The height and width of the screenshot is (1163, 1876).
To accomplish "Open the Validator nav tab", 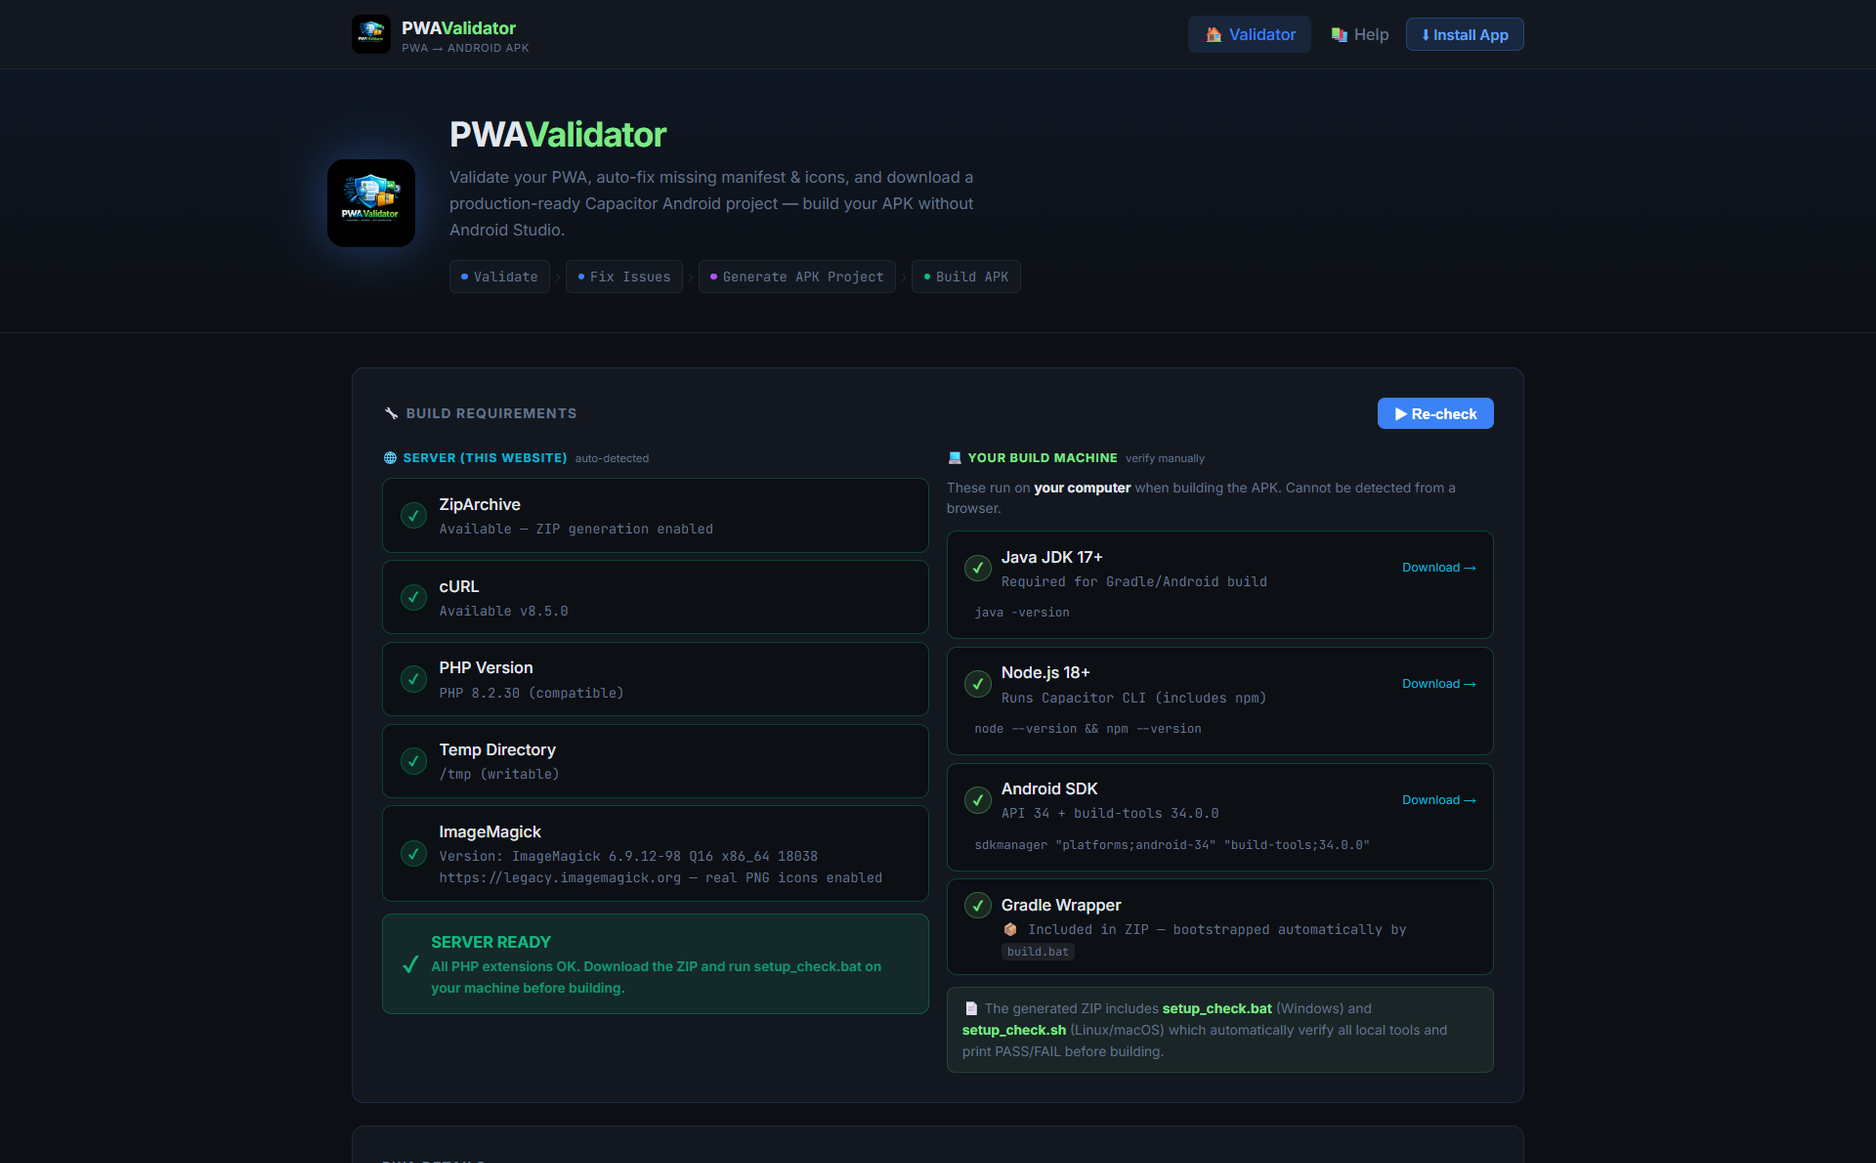I will click(x=1249, y=35).
